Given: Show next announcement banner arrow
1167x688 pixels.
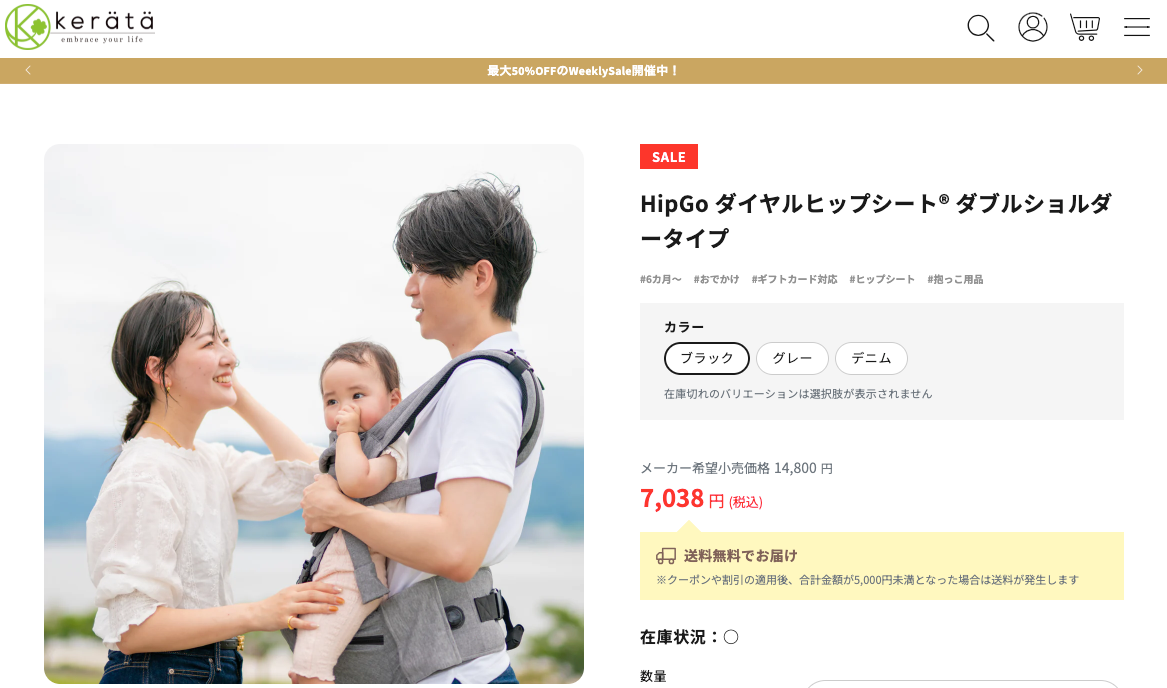Looking at the screenshot, I should click(1139, 70).
